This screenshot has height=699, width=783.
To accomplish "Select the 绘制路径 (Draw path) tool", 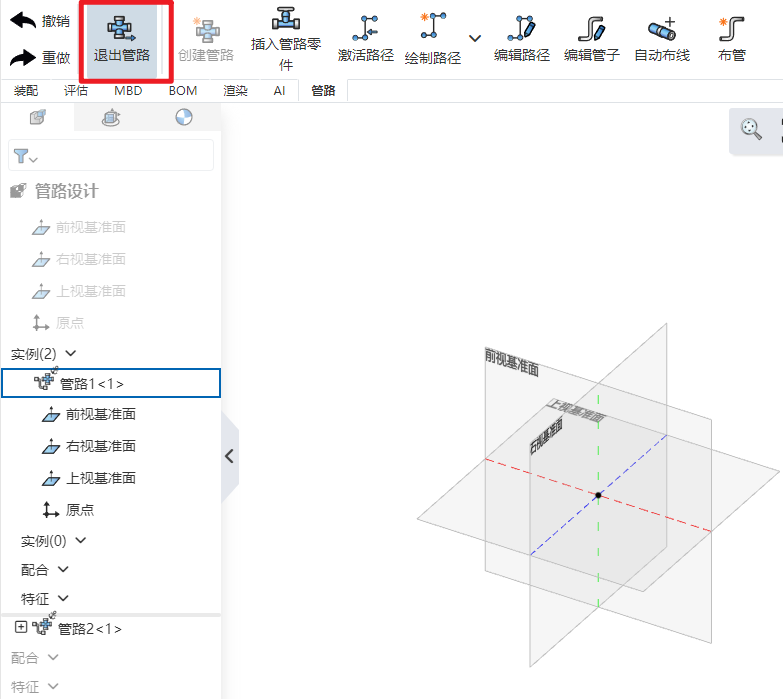I will pyautogui.click(x=433, y=40).
